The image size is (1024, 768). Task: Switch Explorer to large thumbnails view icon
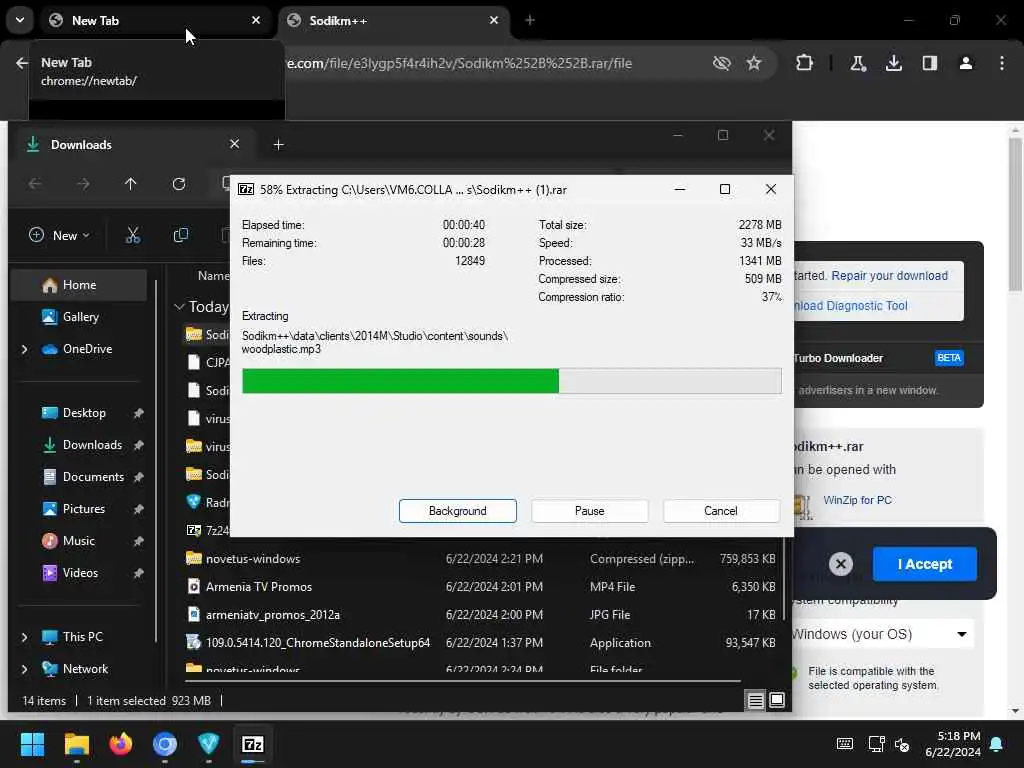(x=776, y=701)
